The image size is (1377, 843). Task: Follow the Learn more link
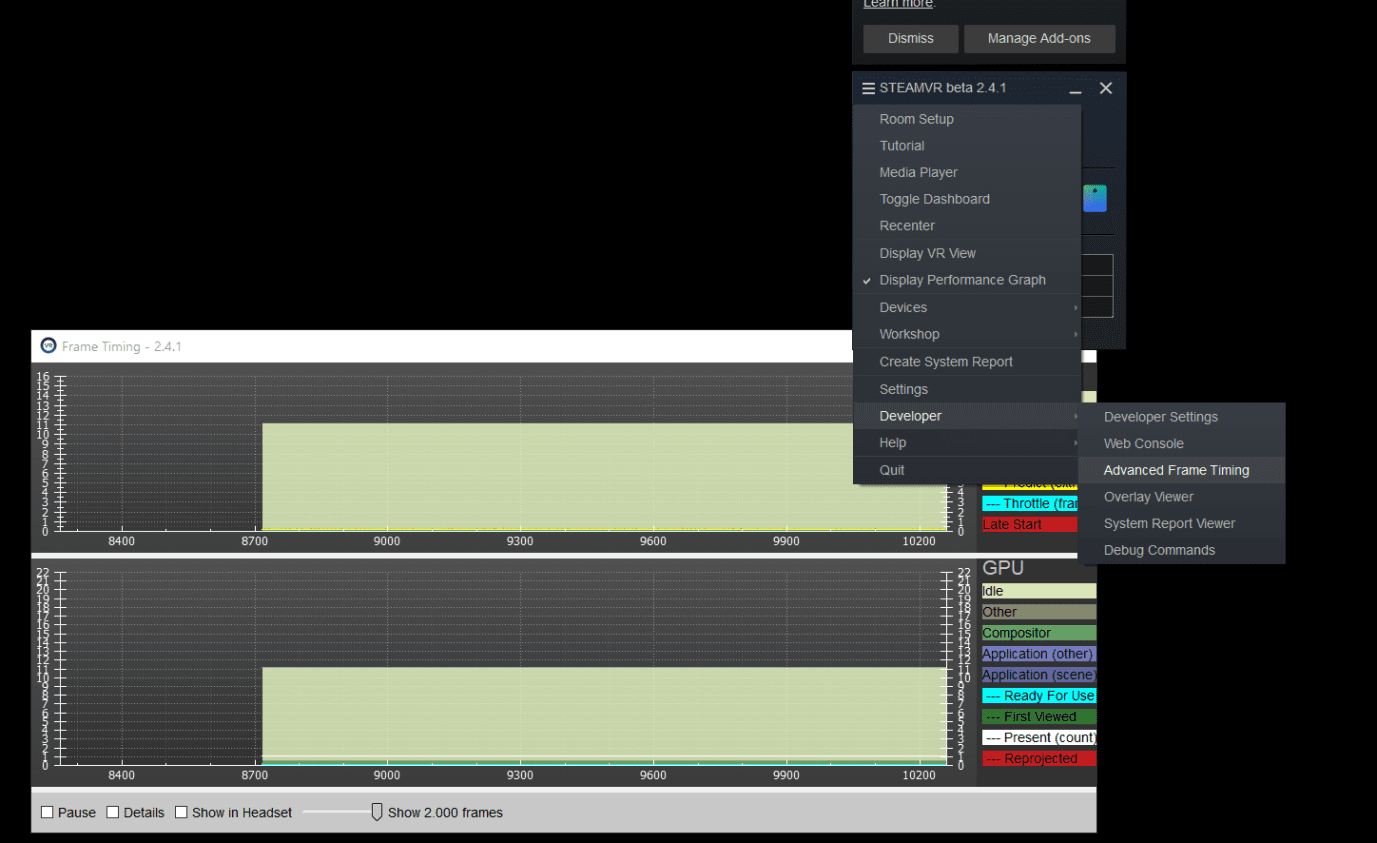(898, 4)
